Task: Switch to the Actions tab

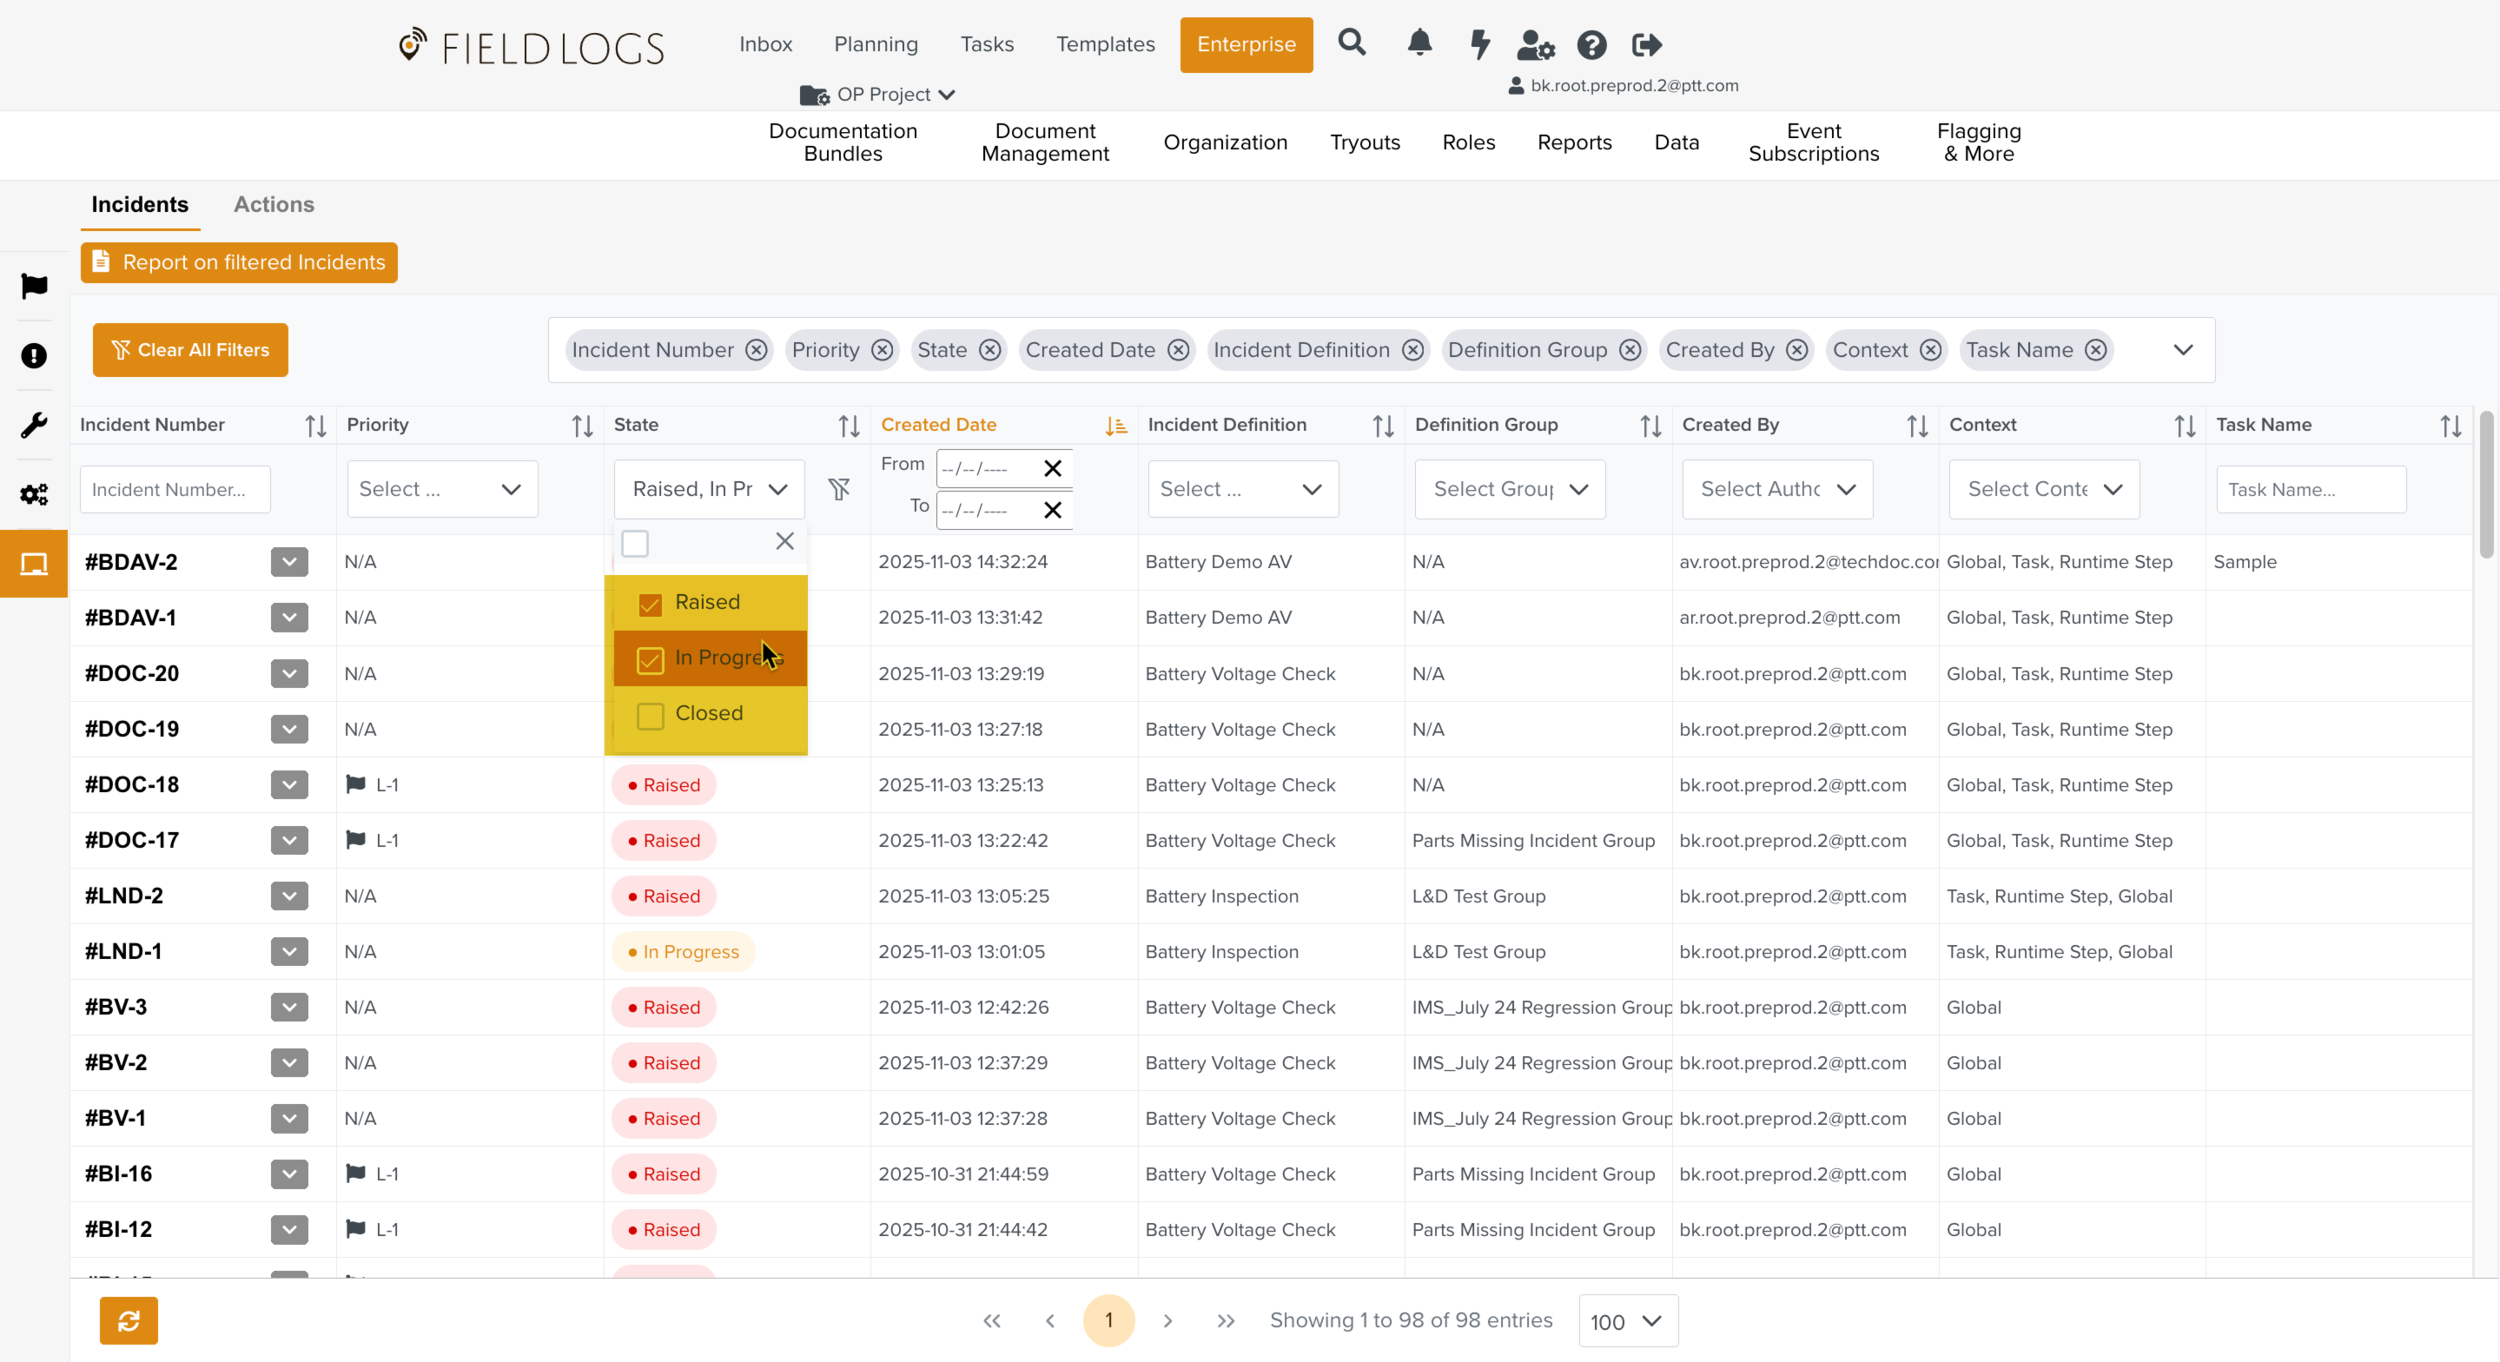Action: pyautogui.click(x=274, y=204)
